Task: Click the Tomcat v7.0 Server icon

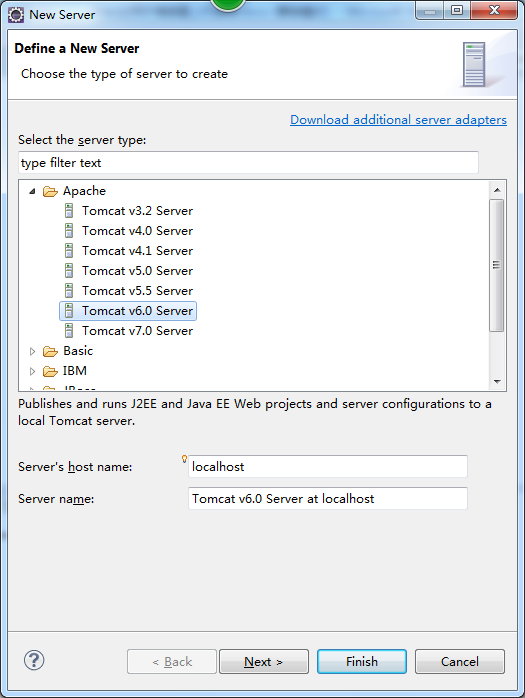Action: tap(69, 331)
